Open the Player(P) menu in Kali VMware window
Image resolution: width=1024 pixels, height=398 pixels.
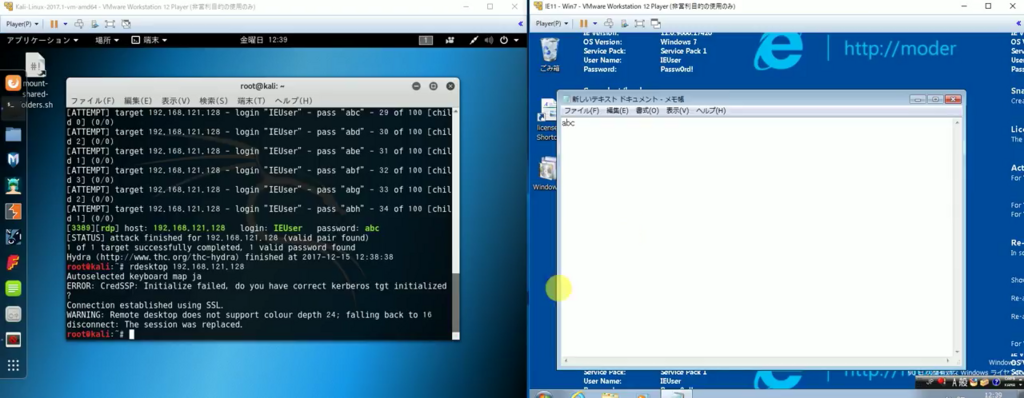[22, 24]
